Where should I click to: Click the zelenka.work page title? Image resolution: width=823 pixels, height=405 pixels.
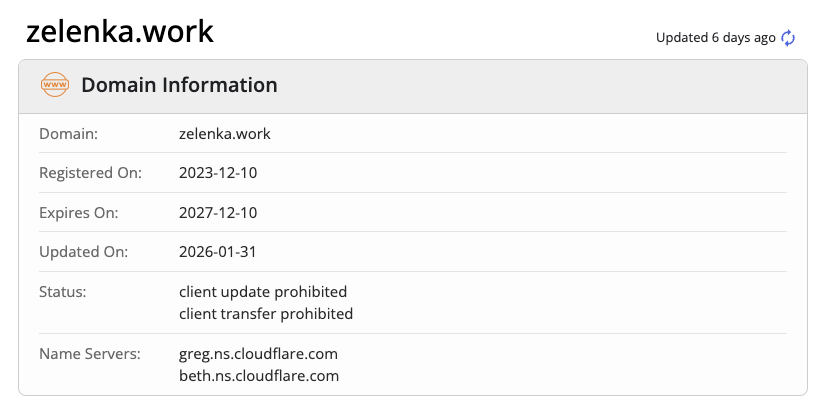coord(120,32)
